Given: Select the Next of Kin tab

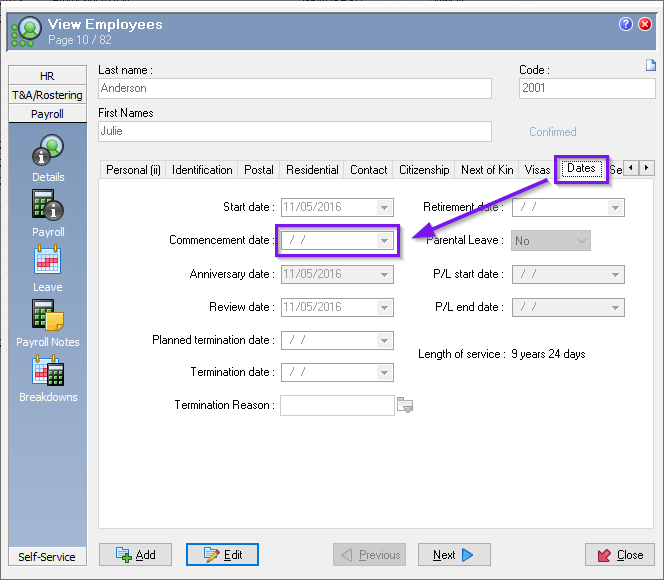Looking at the screenshot, I should (487, 170).
